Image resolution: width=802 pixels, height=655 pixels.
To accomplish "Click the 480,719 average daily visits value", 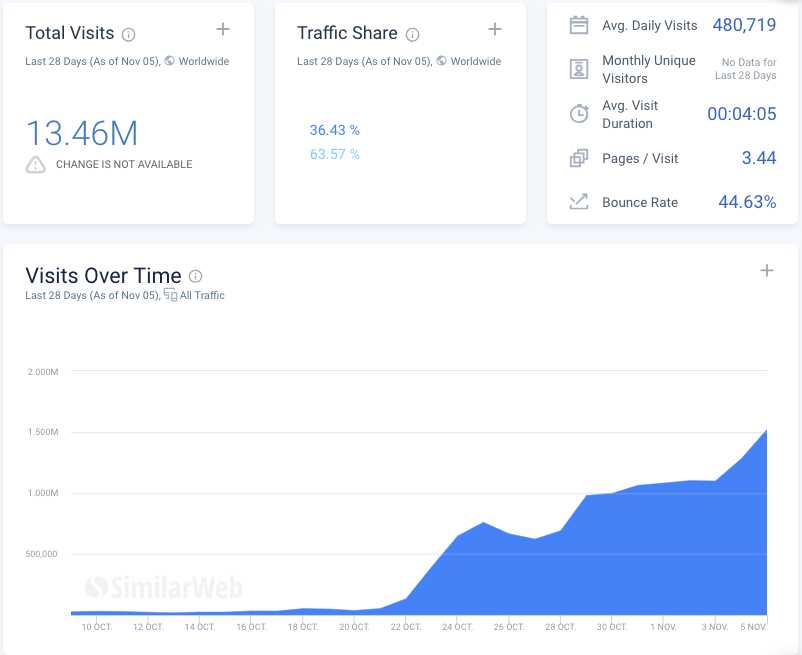I will (744, 25).
